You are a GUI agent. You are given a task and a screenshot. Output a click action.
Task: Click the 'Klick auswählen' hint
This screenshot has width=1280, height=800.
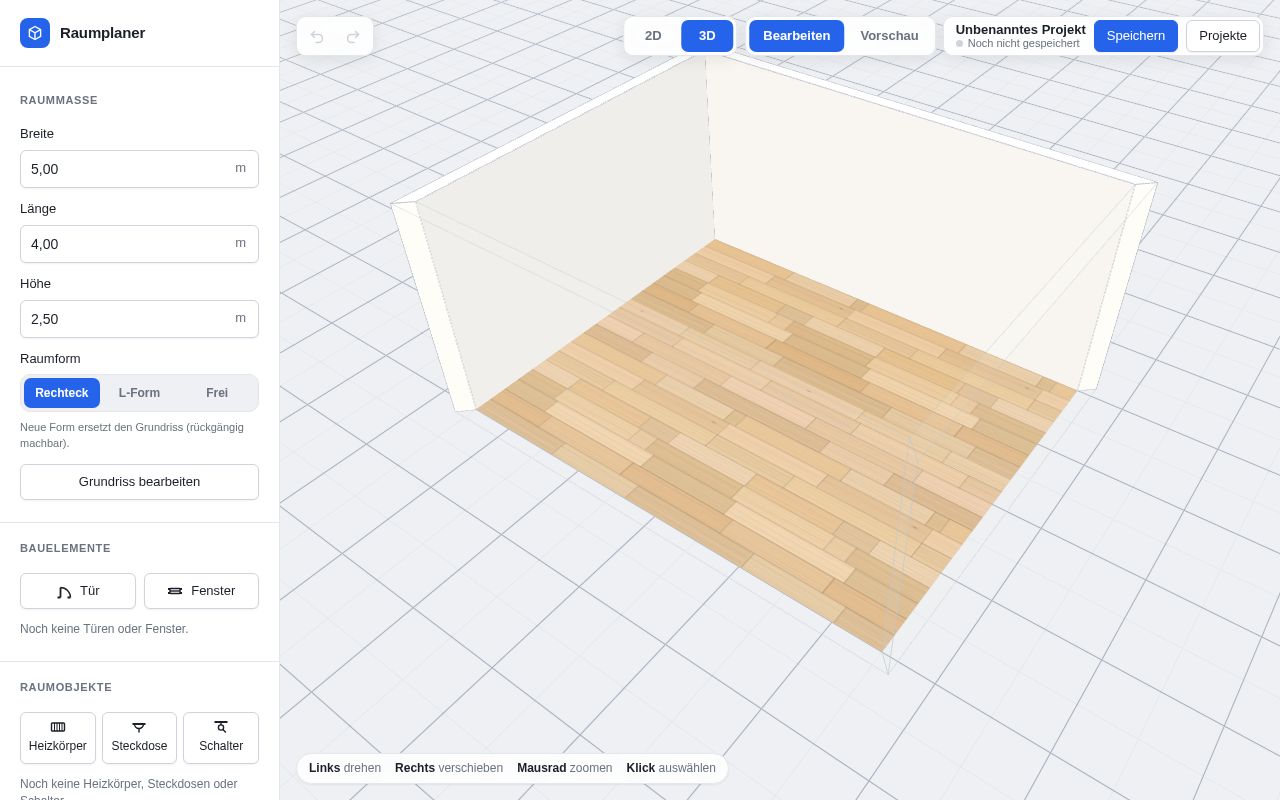tap(671, 768)
